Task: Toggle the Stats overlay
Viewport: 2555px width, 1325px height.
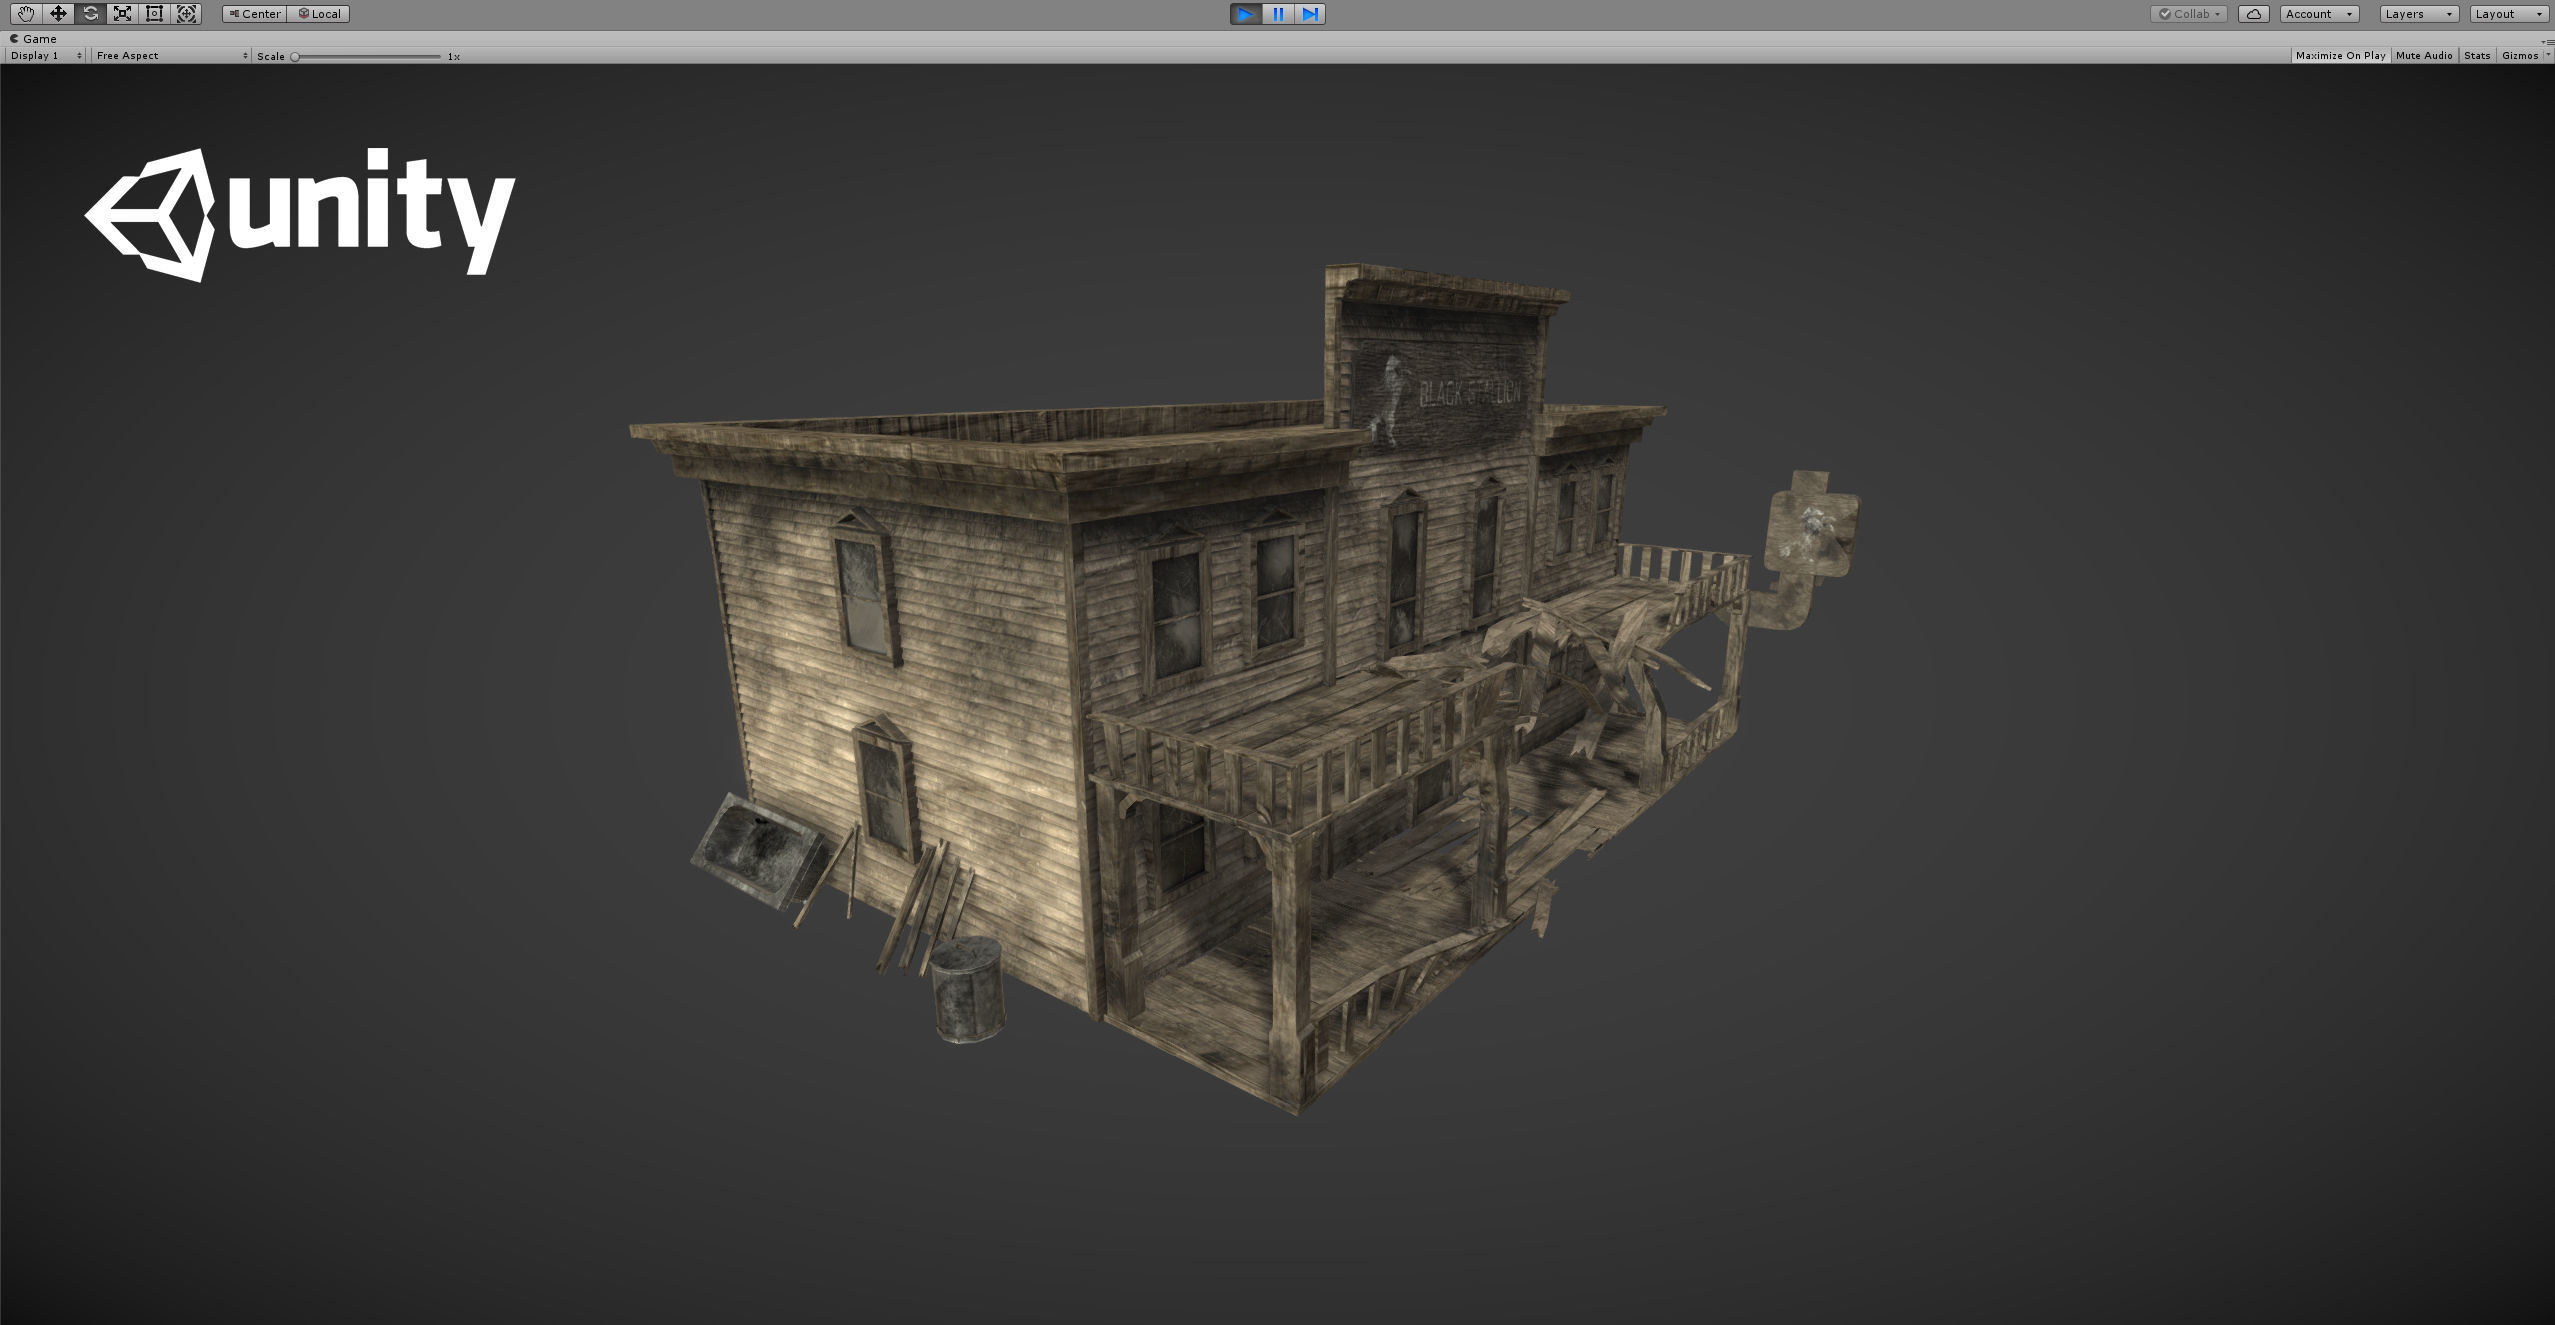Action: (x=2477, y=56)
